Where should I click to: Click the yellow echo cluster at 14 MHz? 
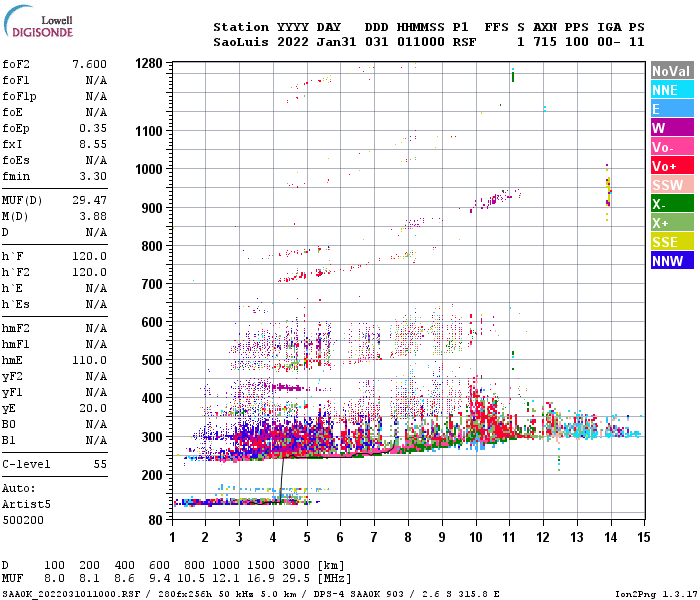click(608, 192)
